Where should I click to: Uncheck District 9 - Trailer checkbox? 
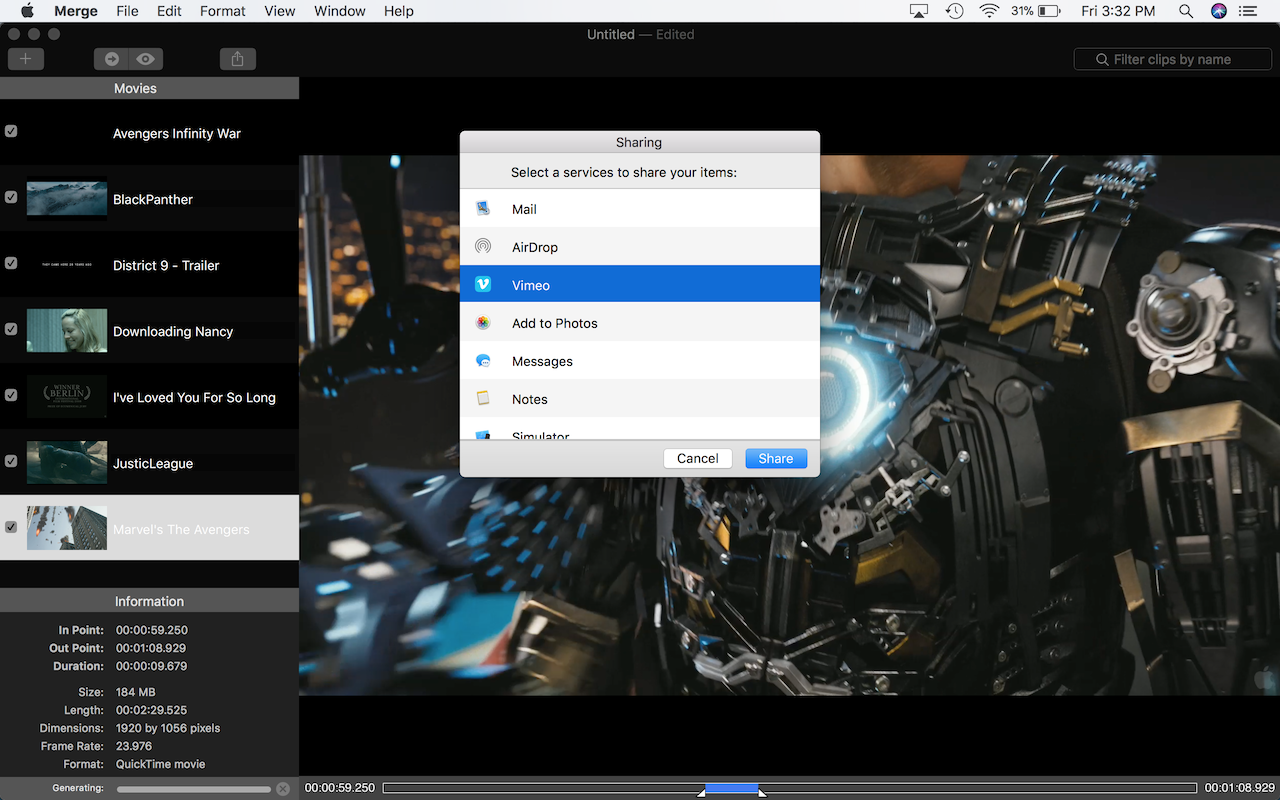11,263
